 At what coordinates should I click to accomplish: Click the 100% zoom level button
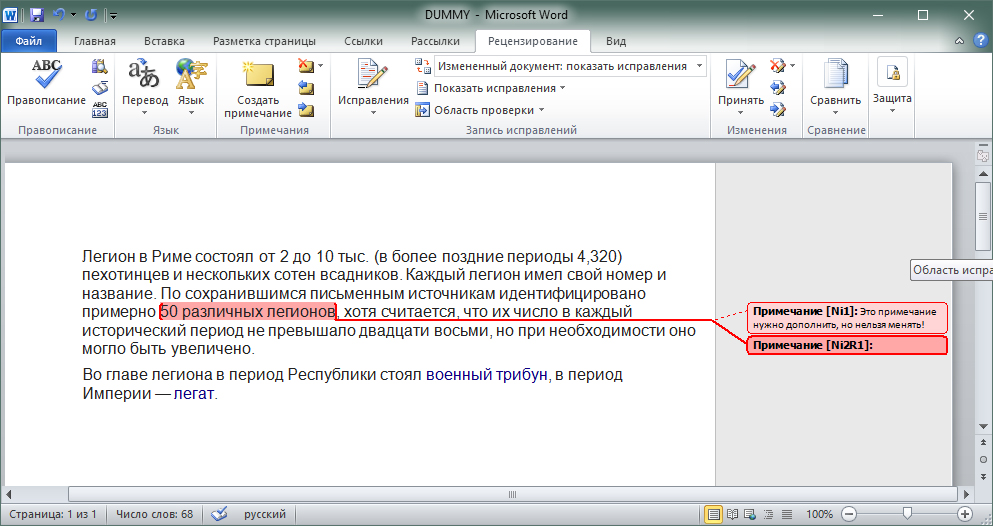coord(819,514)
